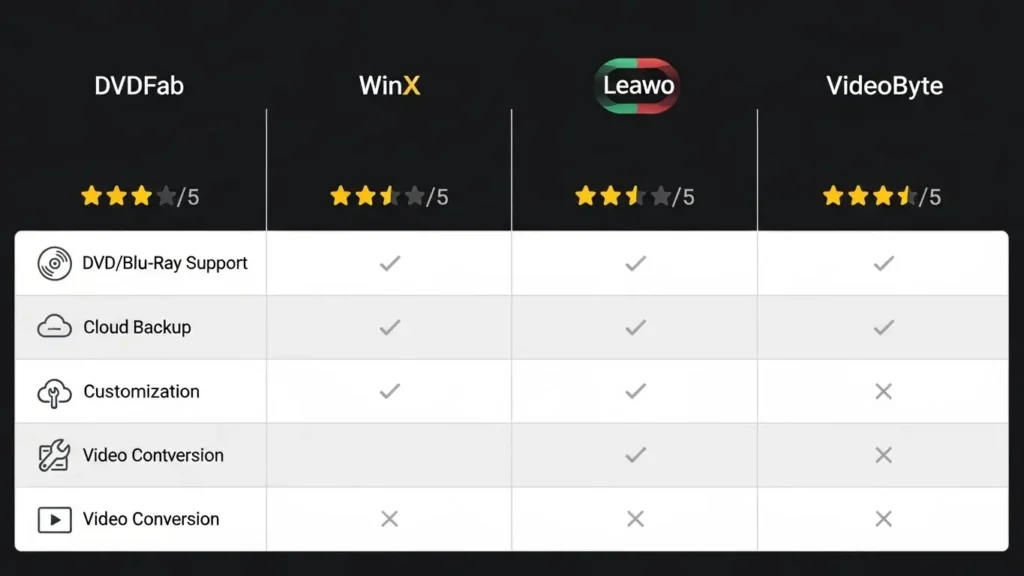The height and width of the screenshot is (576, 1024).
Task: Click the highlighted Leawo badge
Action: click(638, 86)
